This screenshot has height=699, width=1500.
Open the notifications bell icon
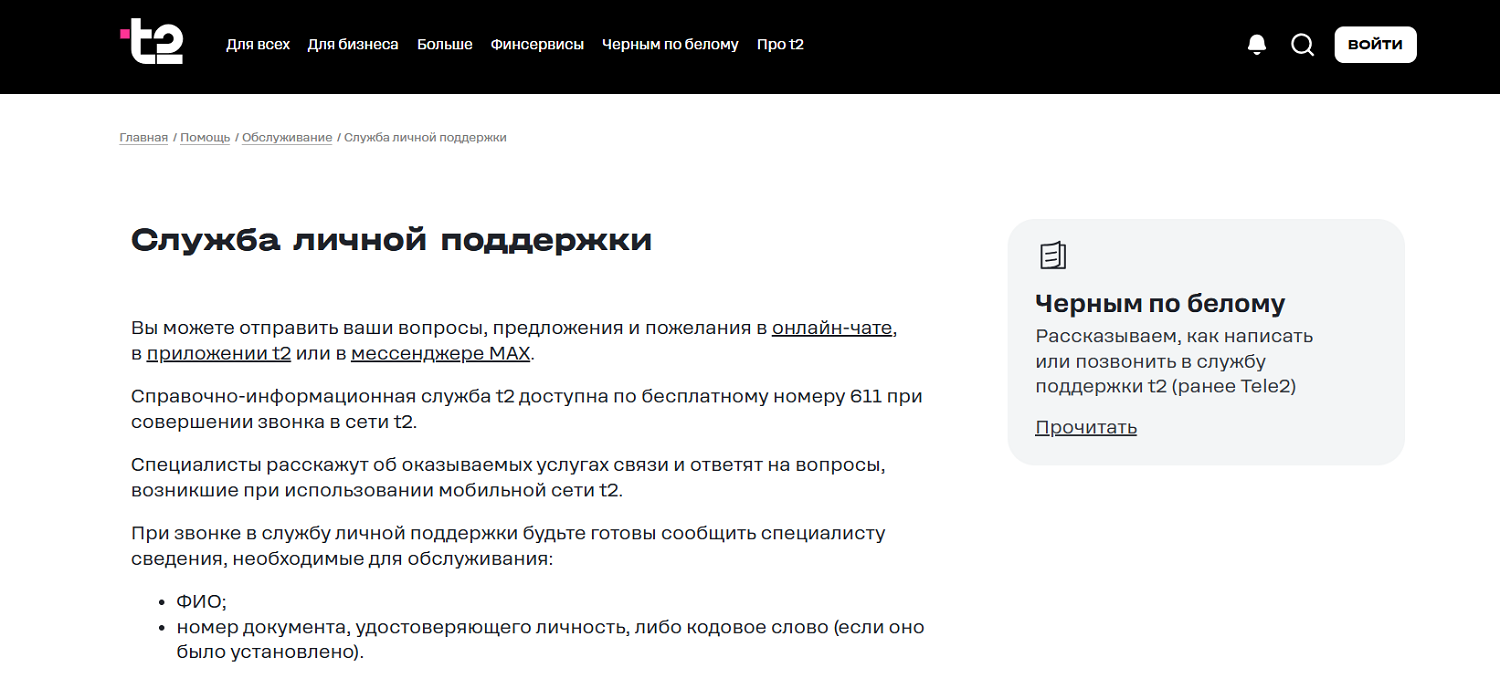[1257, 45]
